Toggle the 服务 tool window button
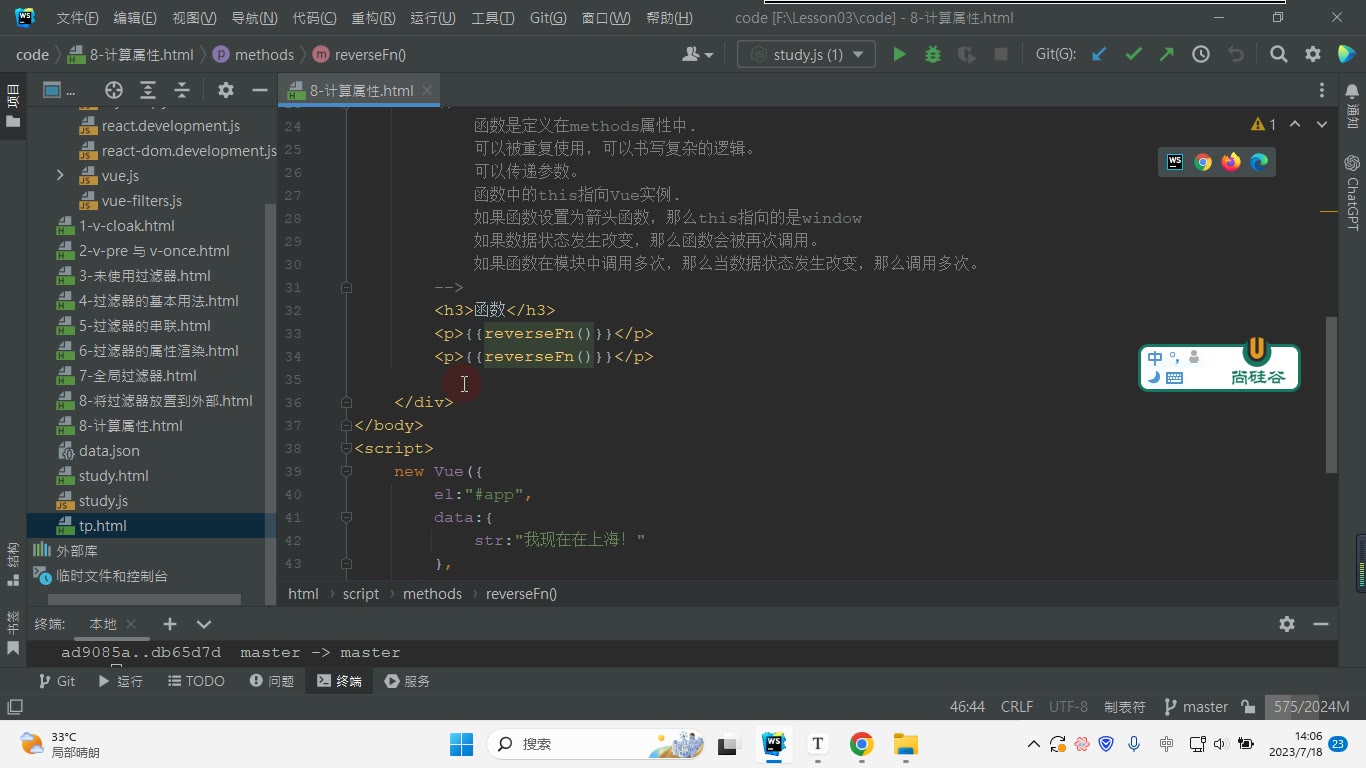1366x768 pixels. pyautogui.click(x=407, y=681)
